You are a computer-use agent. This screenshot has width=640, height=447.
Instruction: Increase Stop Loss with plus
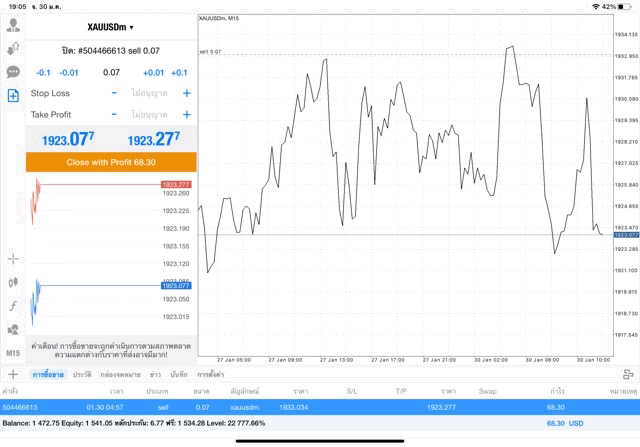187,93
